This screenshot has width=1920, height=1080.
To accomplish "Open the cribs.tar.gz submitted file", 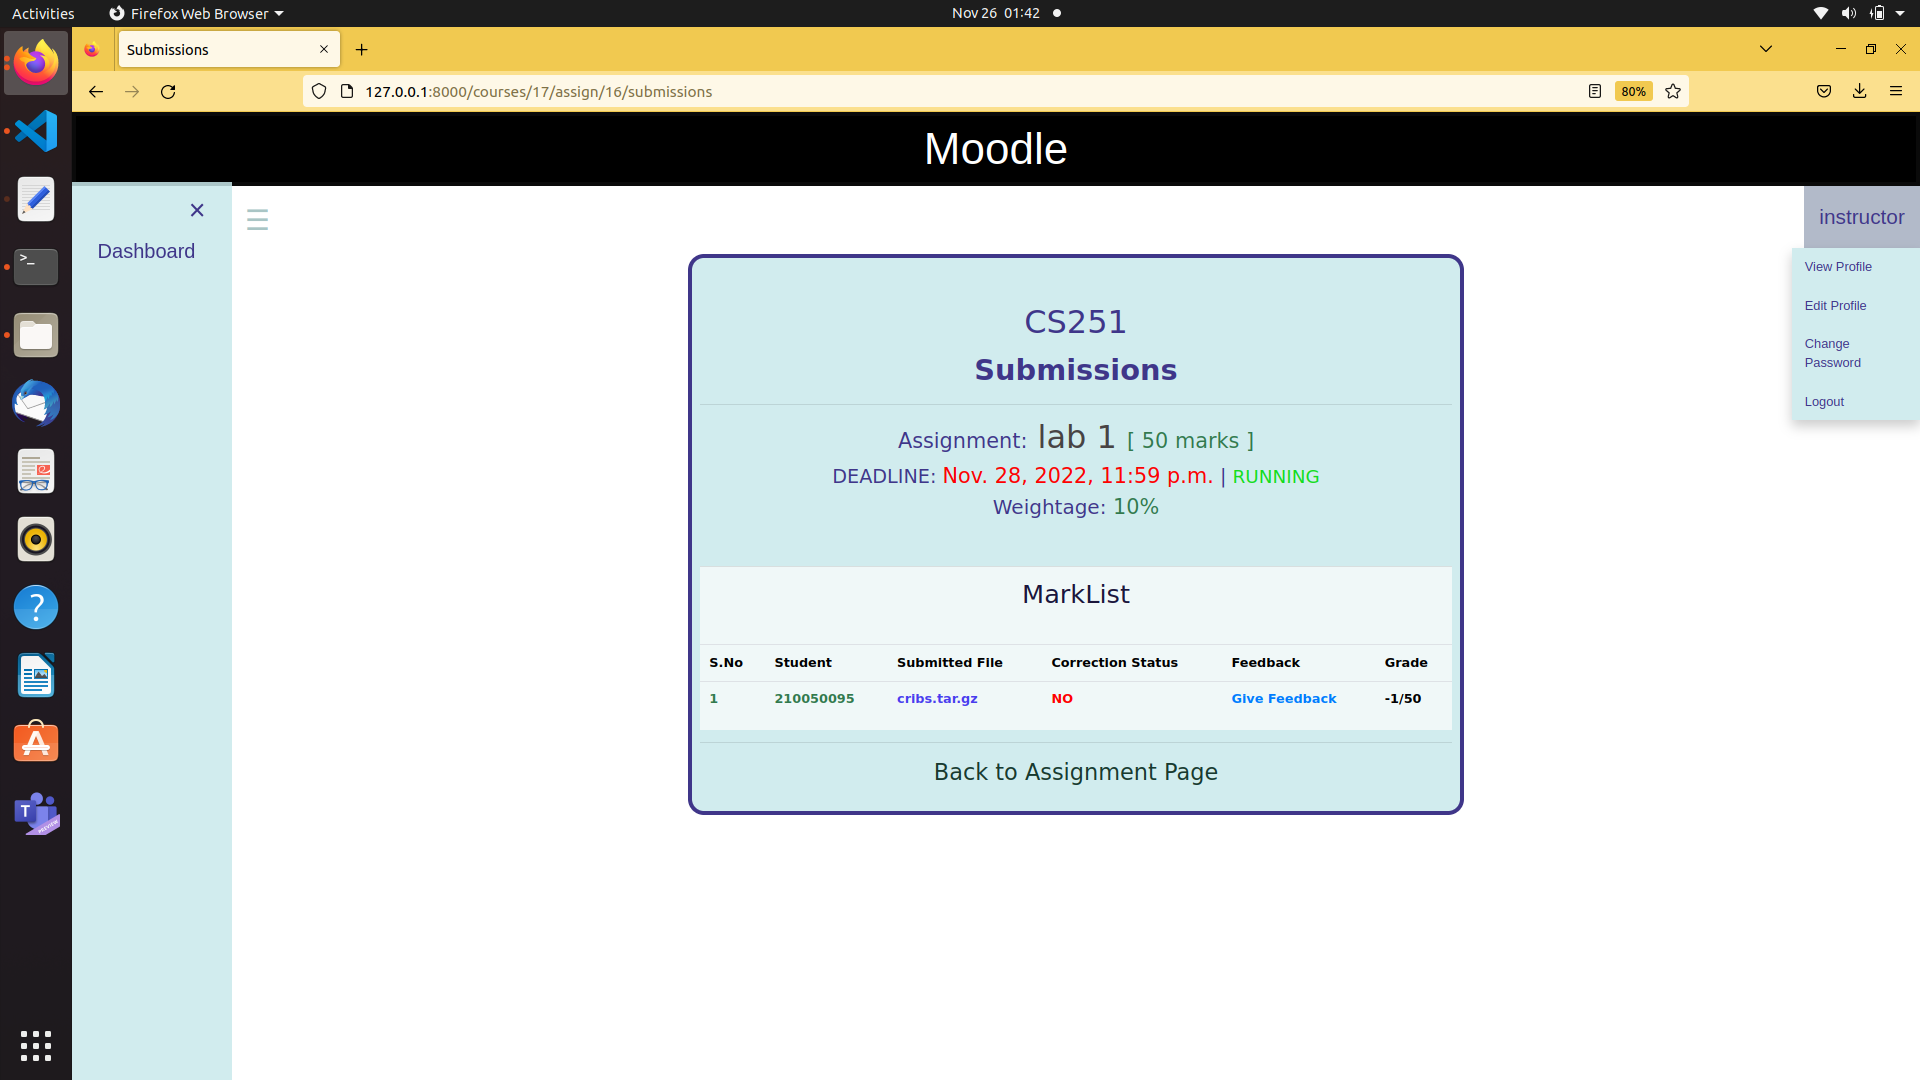I will (x=937, y=699).
